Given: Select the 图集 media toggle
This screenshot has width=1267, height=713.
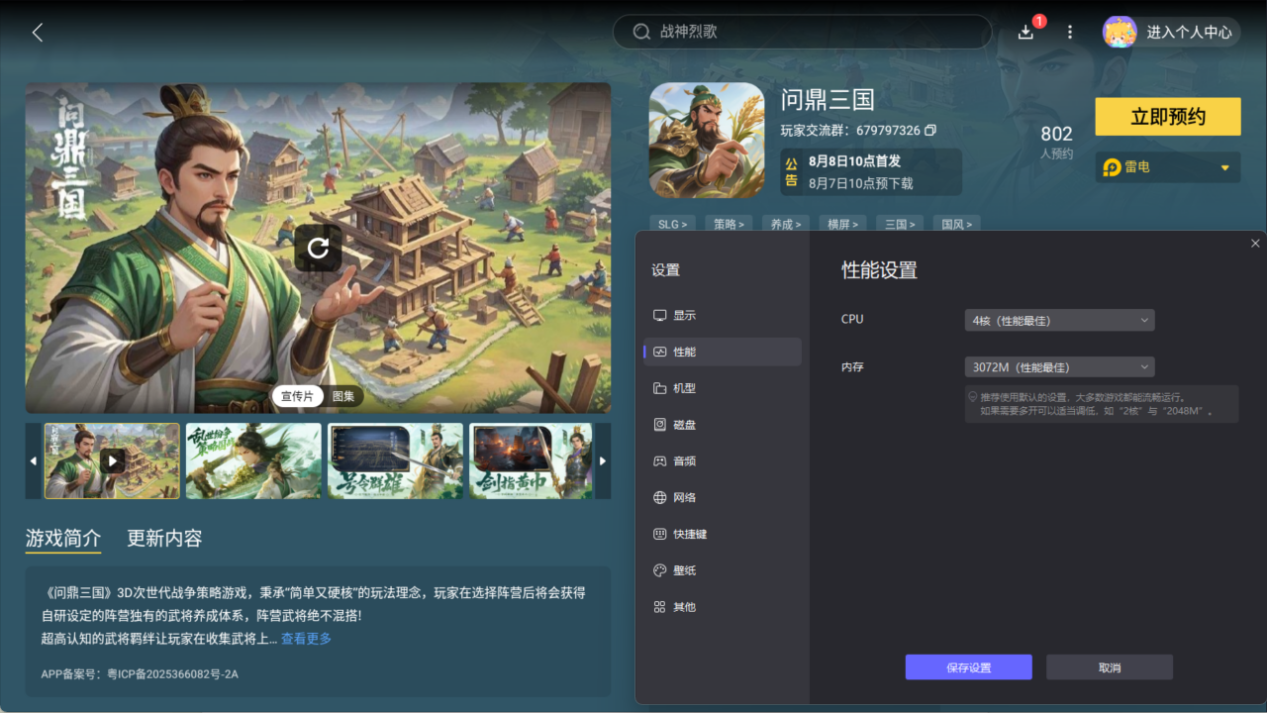Looking at the screenshot, I should [x=343, y=396].
